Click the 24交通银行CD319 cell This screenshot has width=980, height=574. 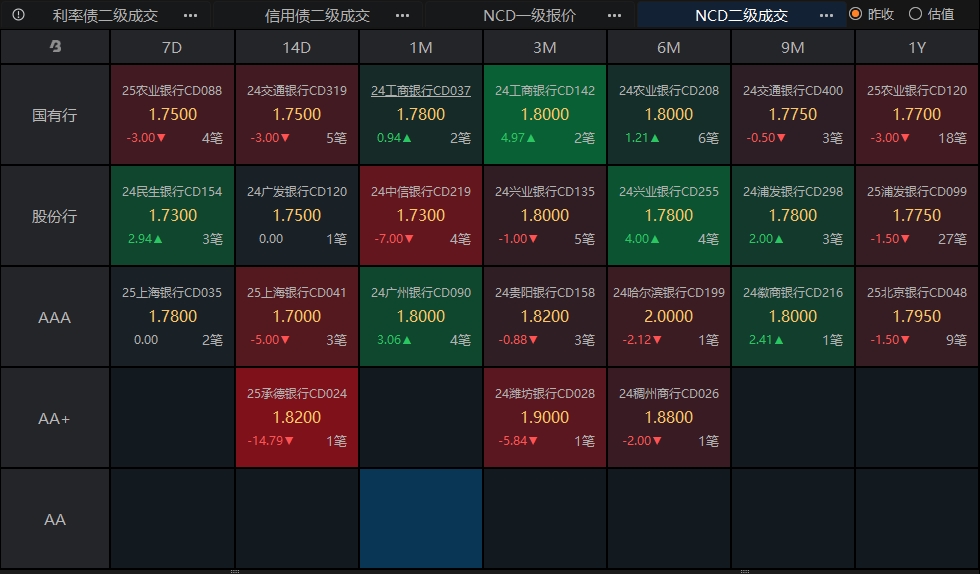pos(296,115)
